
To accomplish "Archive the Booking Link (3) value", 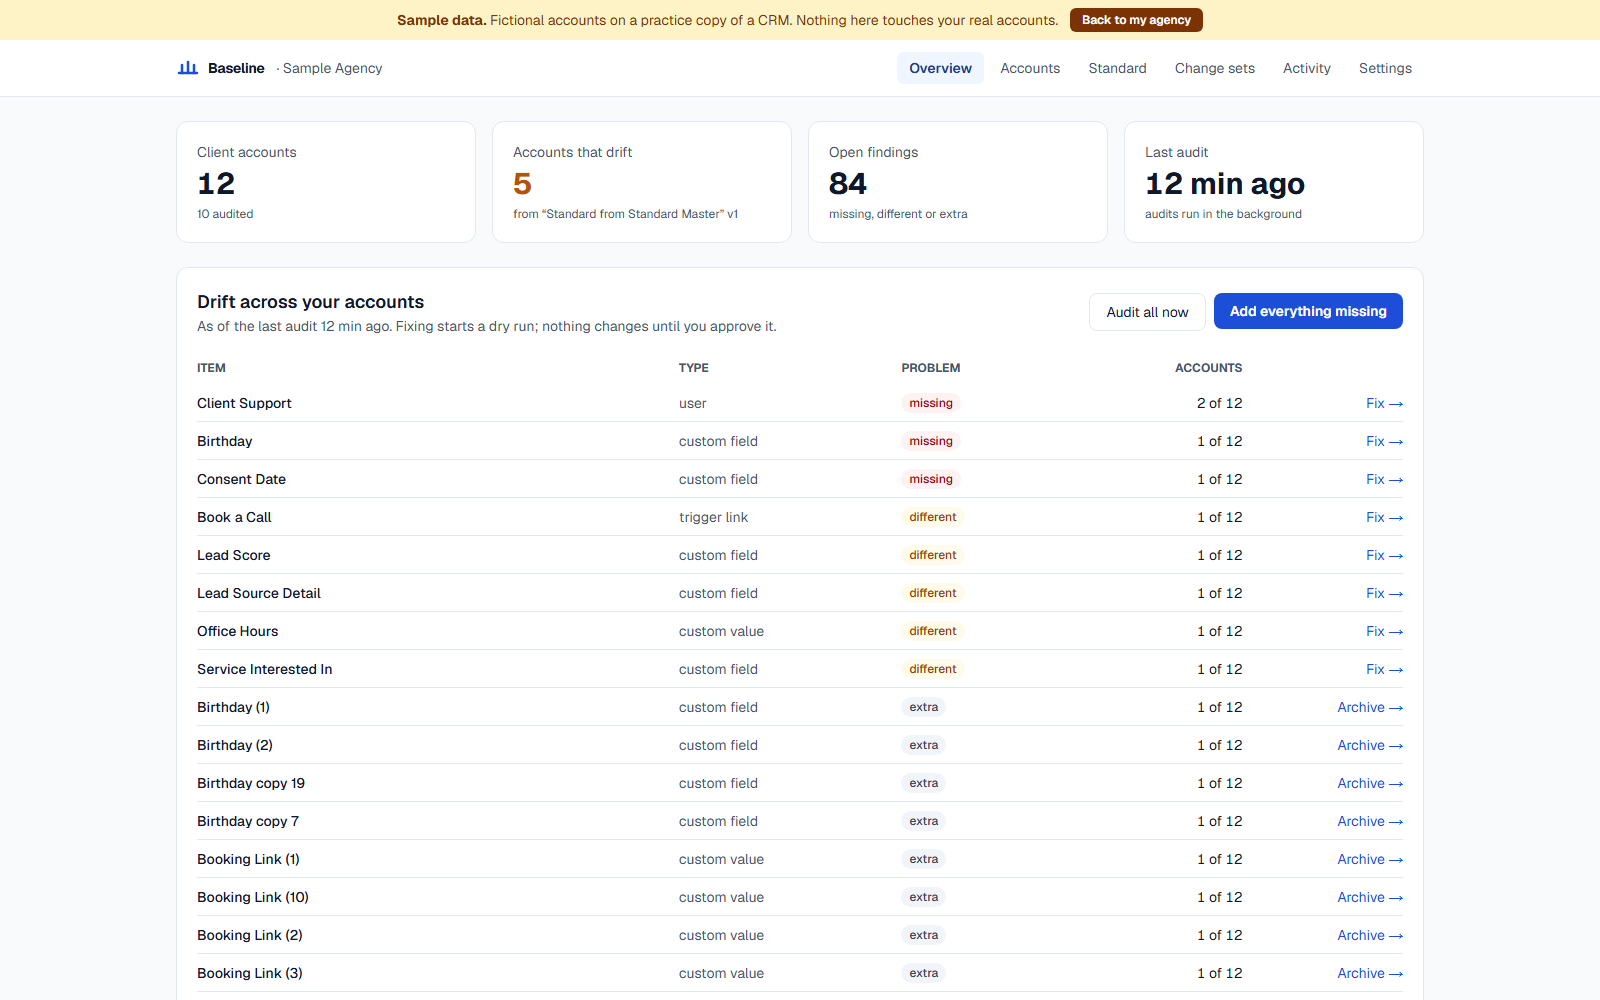I will (x=1370, y=973).
